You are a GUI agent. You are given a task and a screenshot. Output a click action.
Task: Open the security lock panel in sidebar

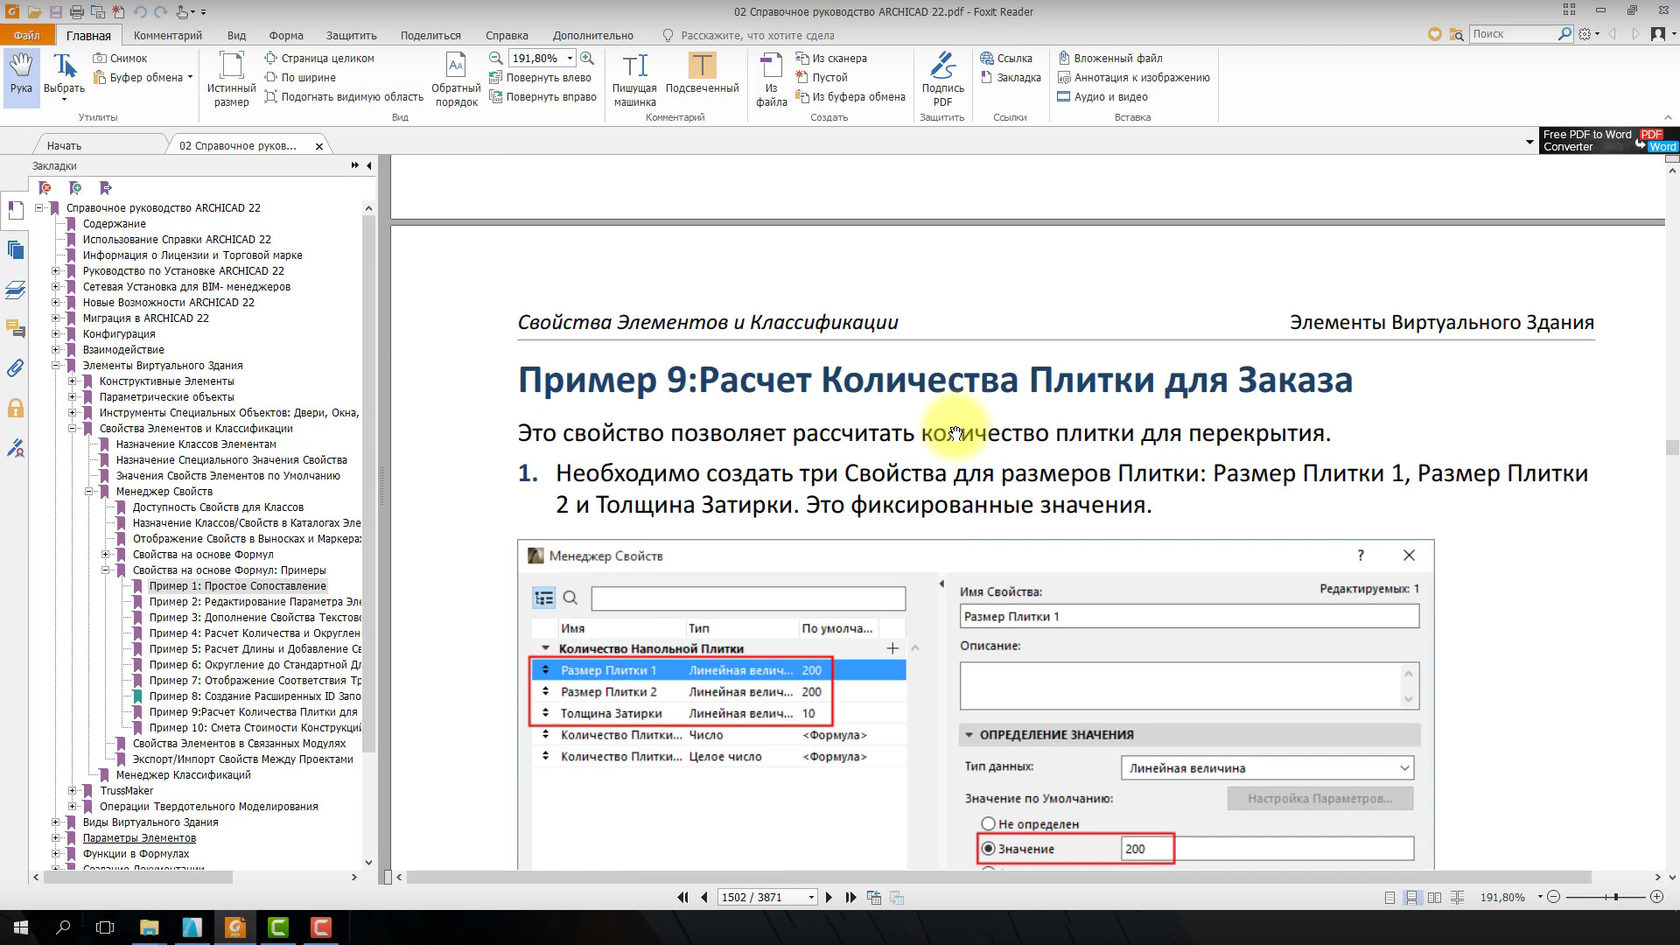[15, 408]
